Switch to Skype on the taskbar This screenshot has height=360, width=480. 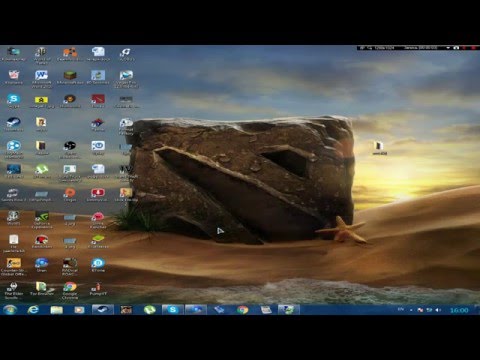tap(173, 310)
